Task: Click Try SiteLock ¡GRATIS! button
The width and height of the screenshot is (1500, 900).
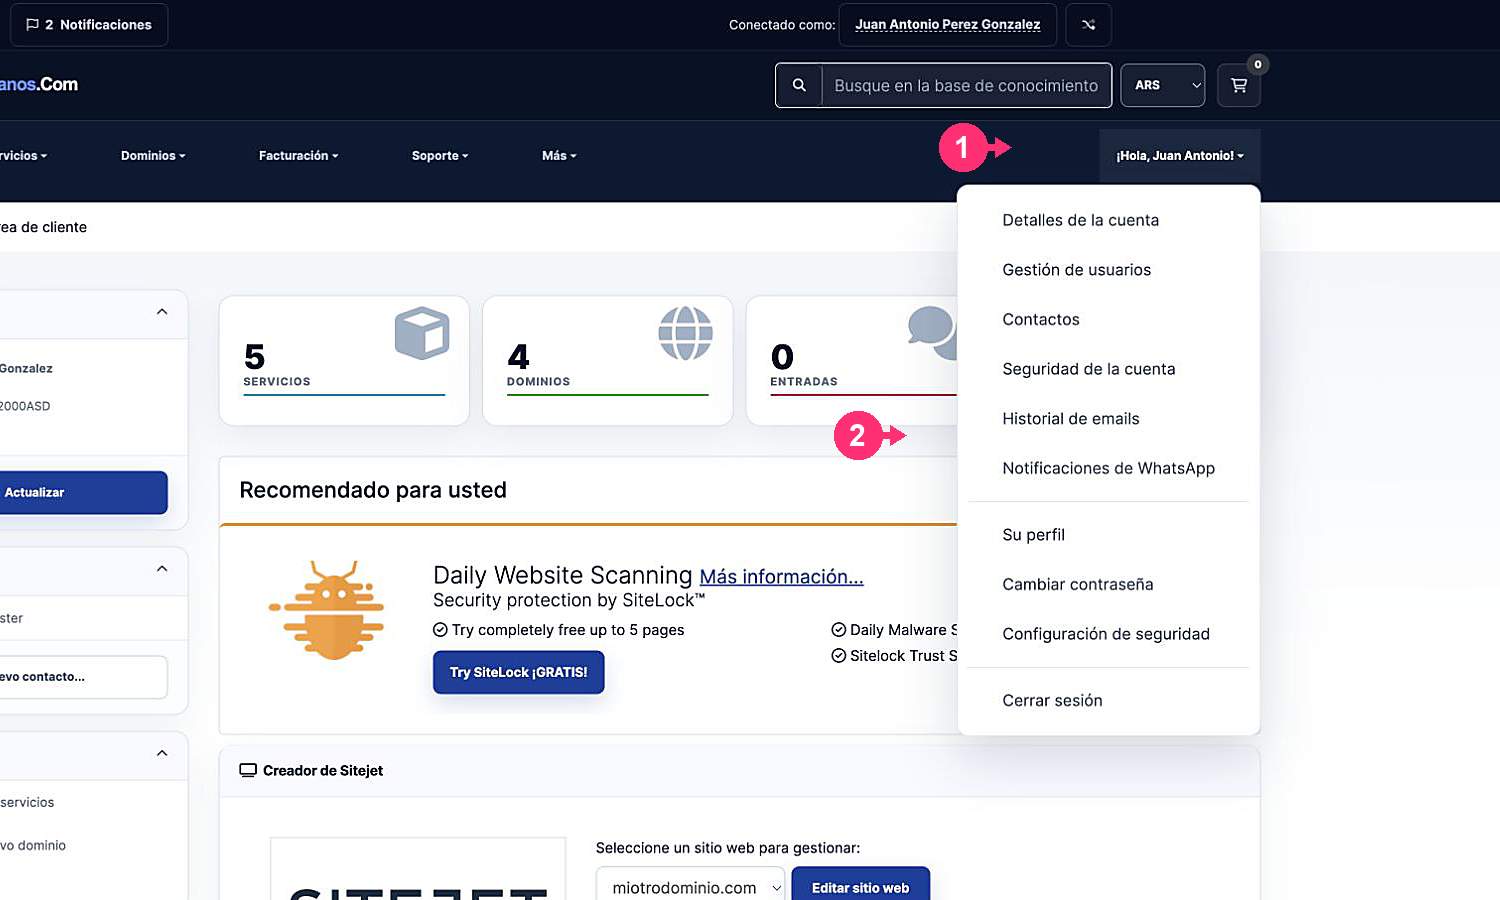Action: tap(518, 673)
